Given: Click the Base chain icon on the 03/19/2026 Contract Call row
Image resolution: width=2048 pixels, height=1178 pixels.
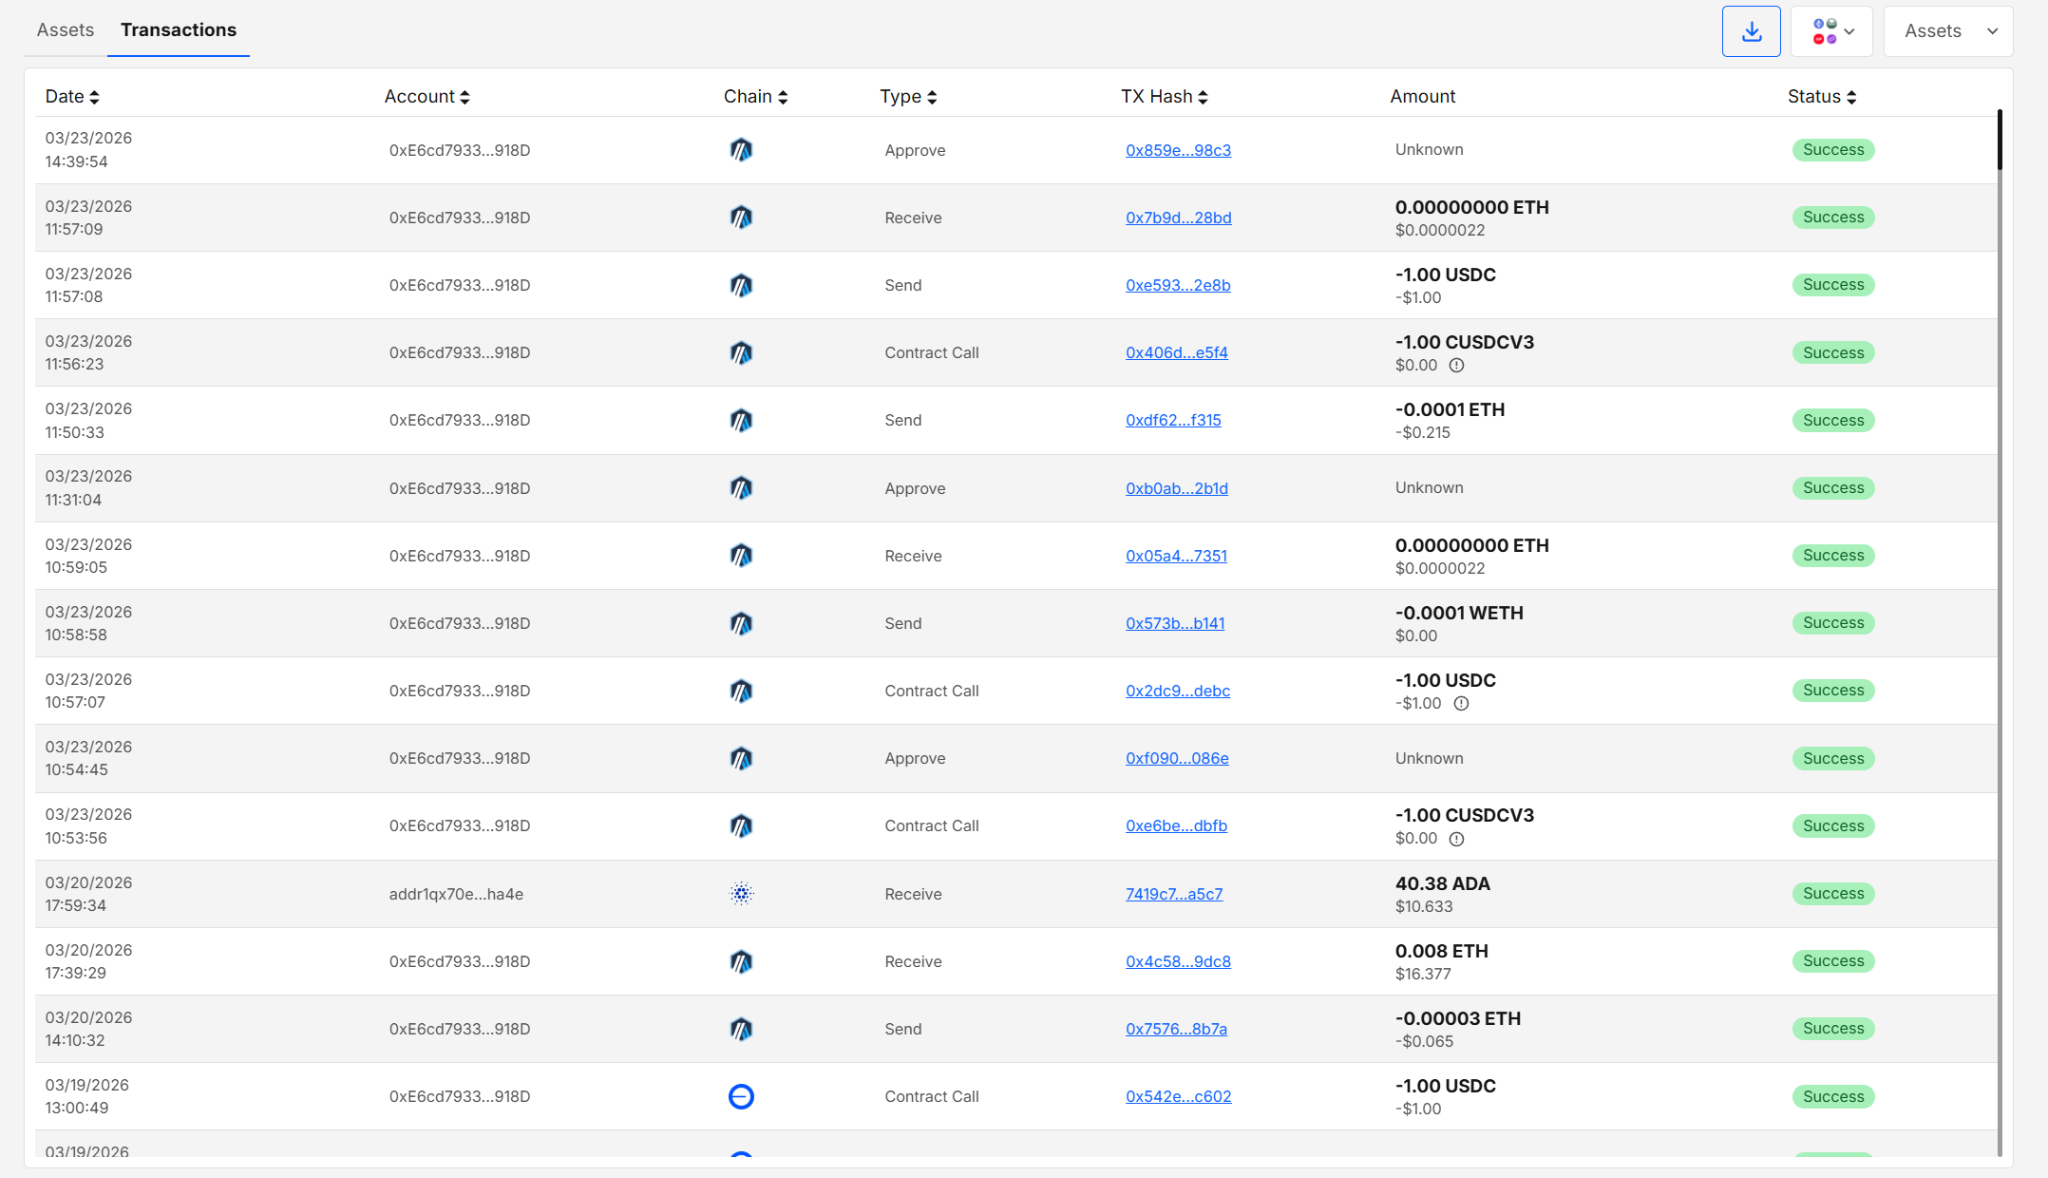Looking at the screenshot, I should click(741, 1096).
